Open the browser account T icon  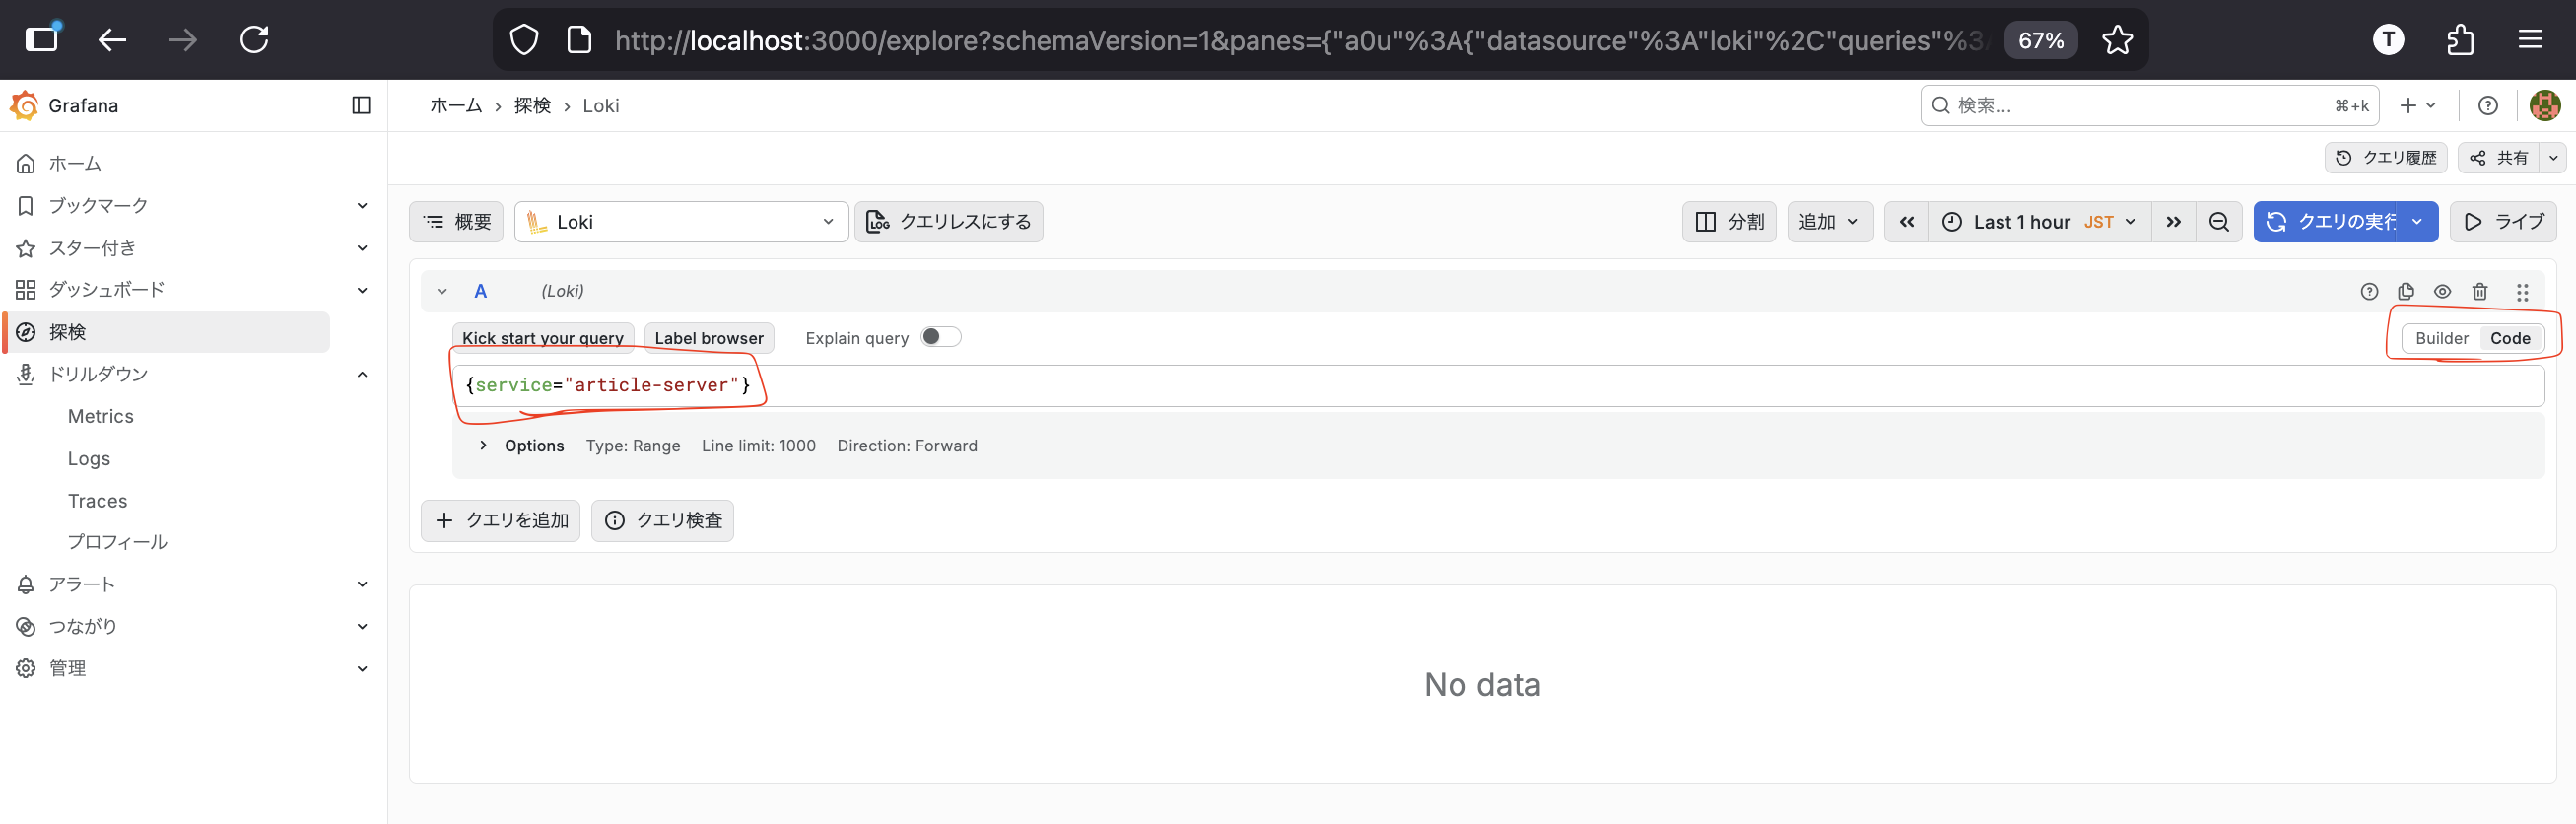(x=2388, y=40)
